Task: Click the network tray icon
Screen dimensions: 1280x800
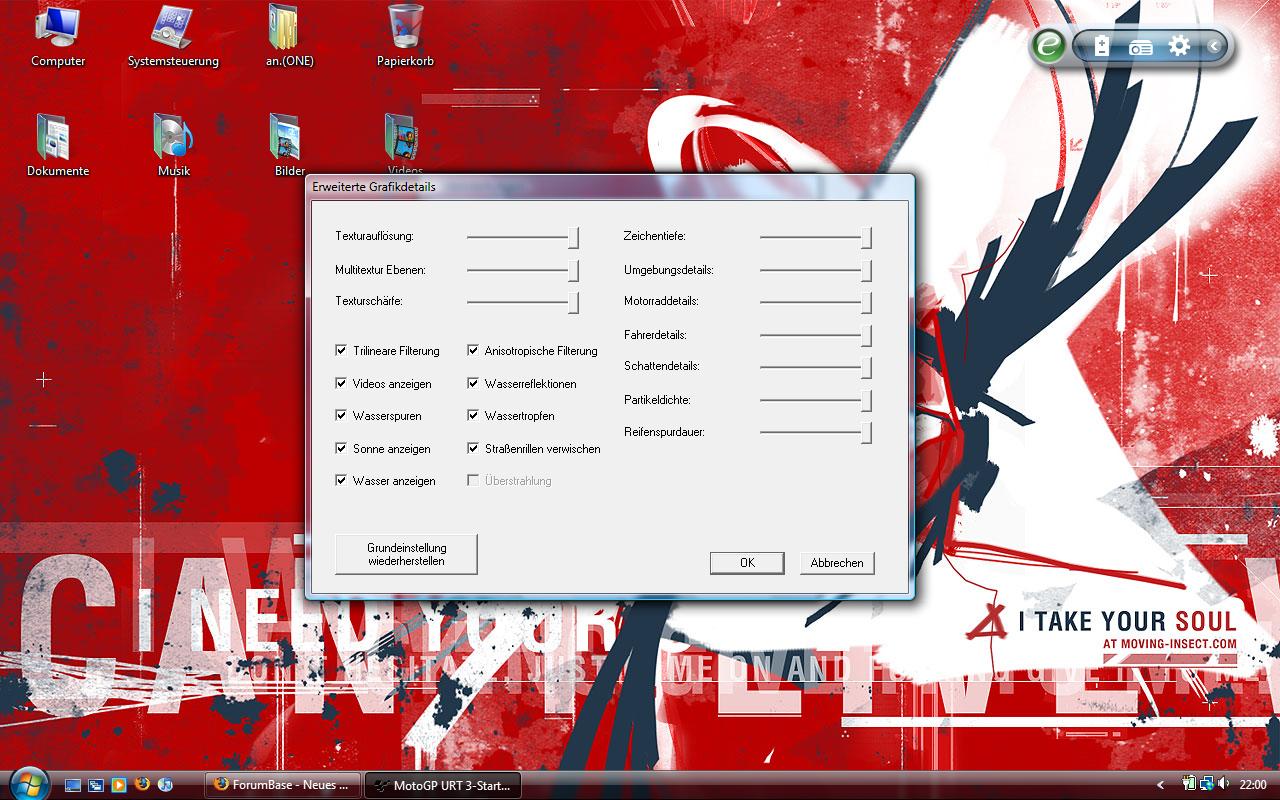Action: (1207, 784)
